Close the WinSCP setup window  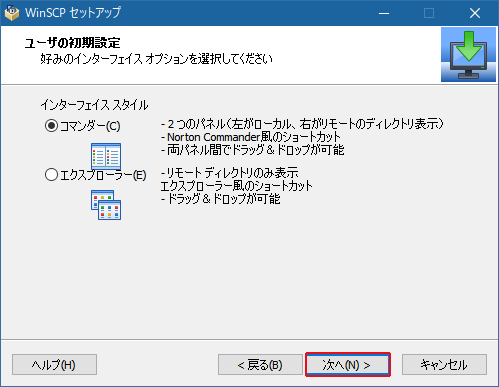[x=475, y=13]
